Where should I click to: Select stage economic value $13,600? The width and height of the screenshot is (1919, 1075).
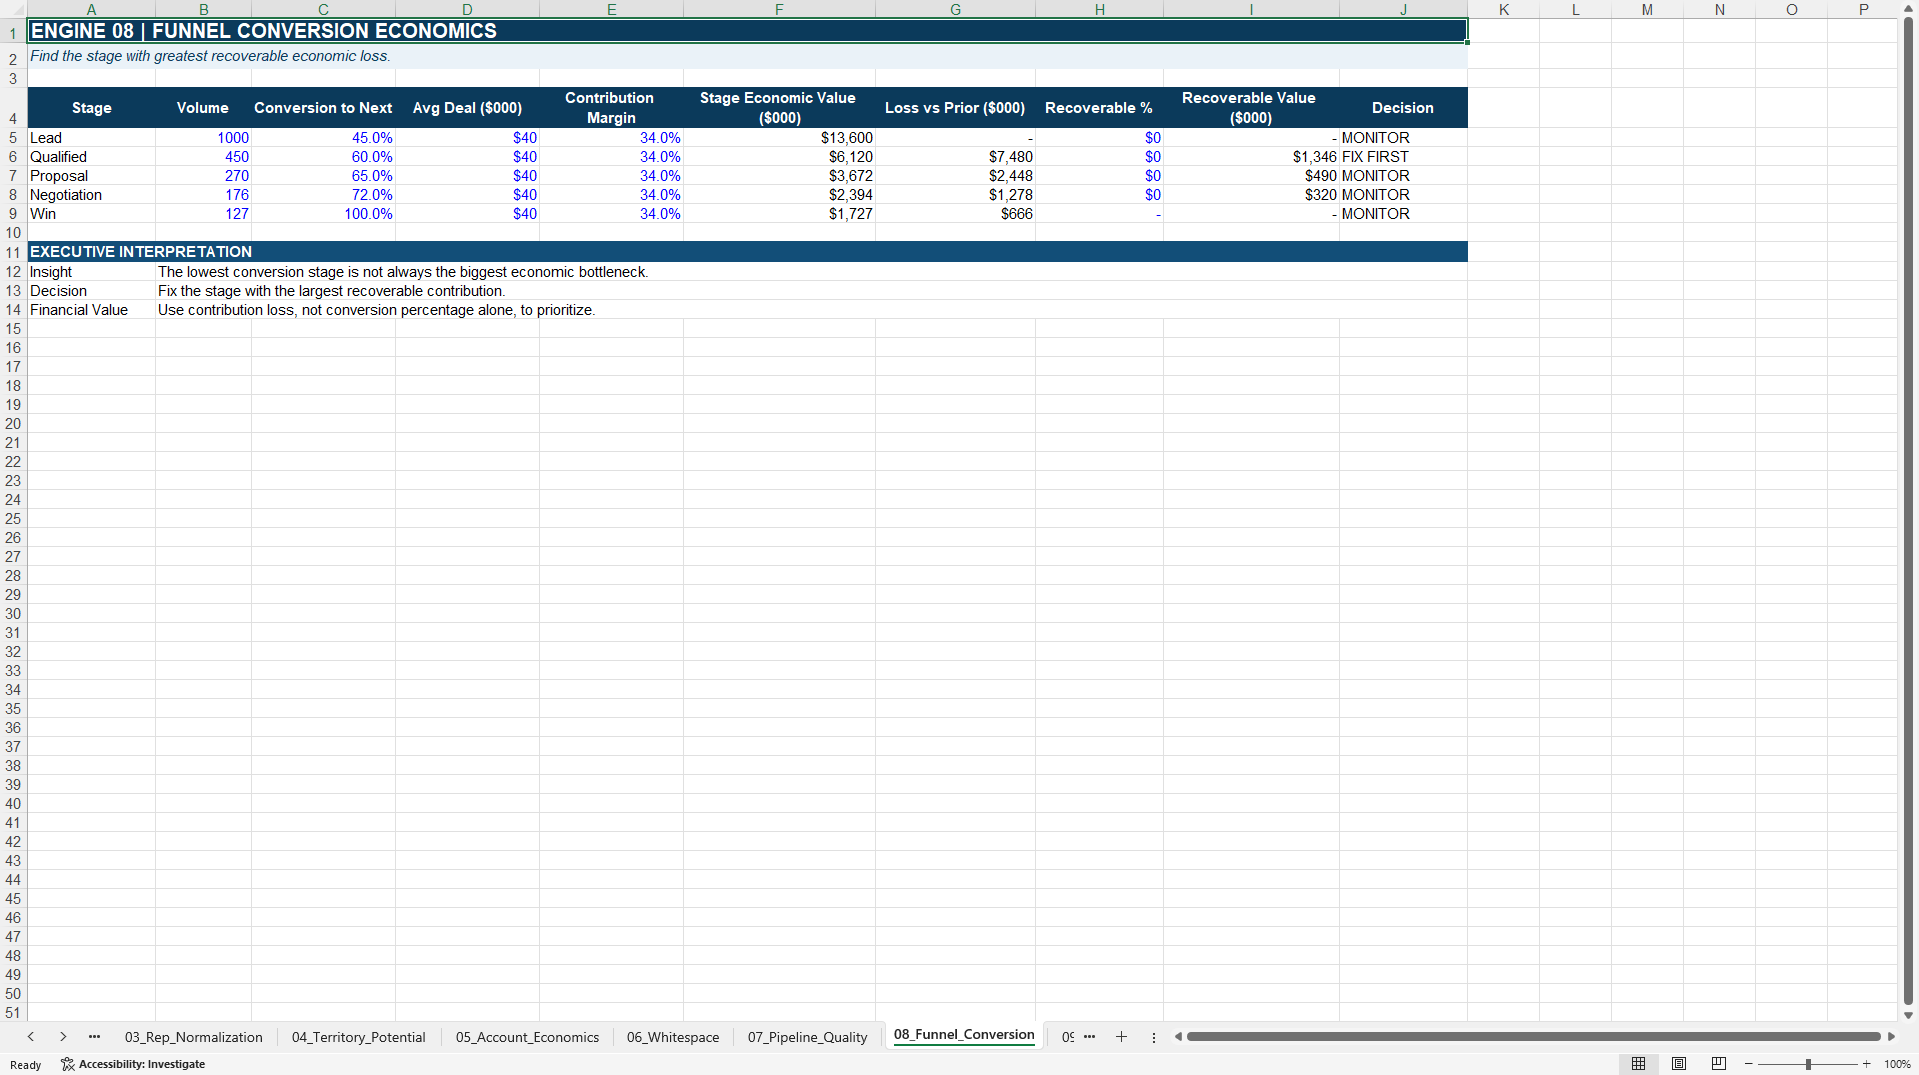pyautogui.click(x=779, y=138)
